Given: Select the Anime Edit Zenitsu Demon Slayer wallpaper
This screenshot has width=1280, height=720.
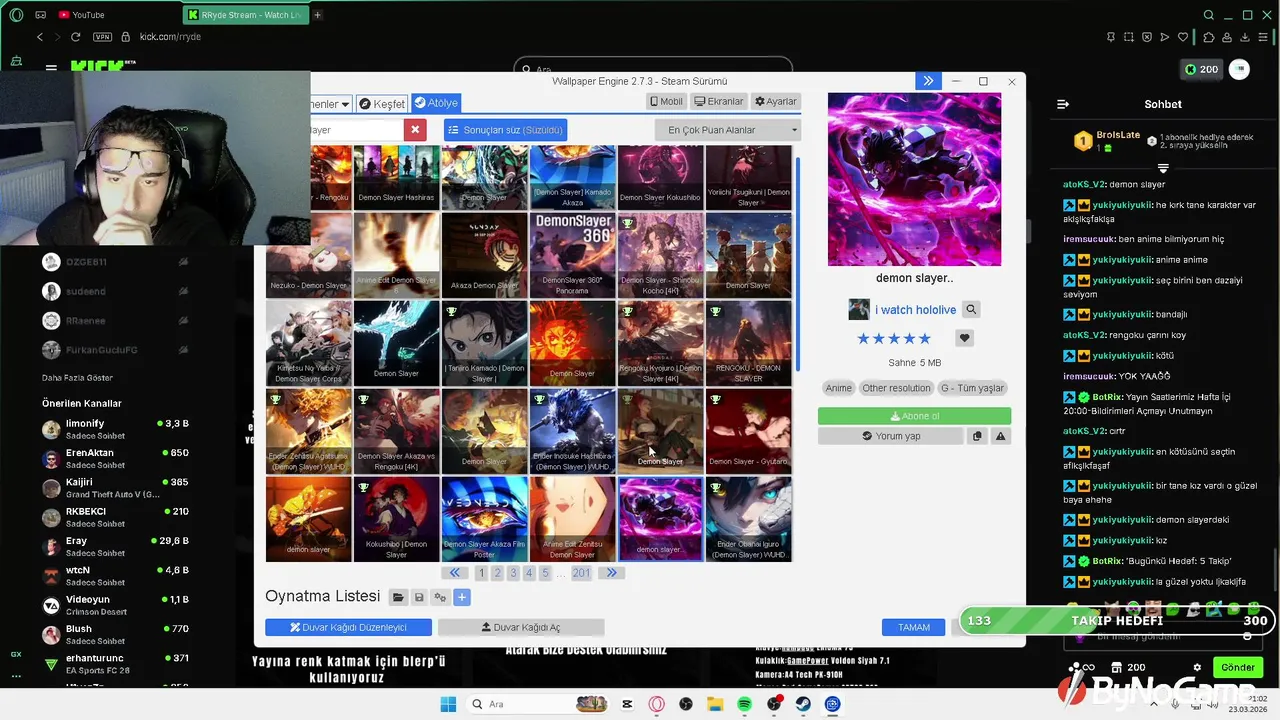Looking at the screenshot, I should pos(572,519).
